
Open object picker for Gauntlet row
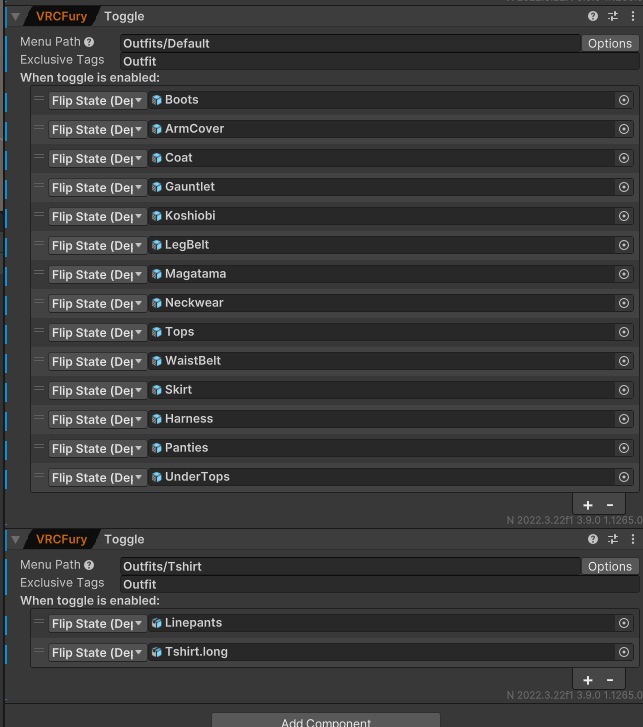(x=624, y=187)
